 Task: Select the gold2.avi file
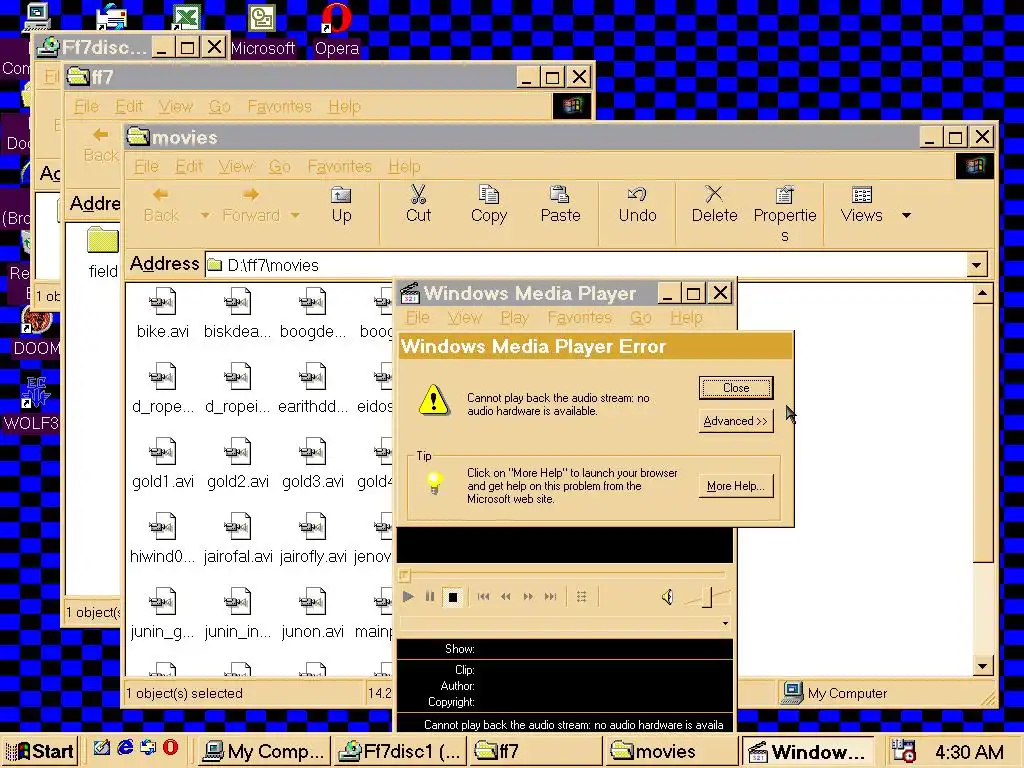click(x=238, y=464)
